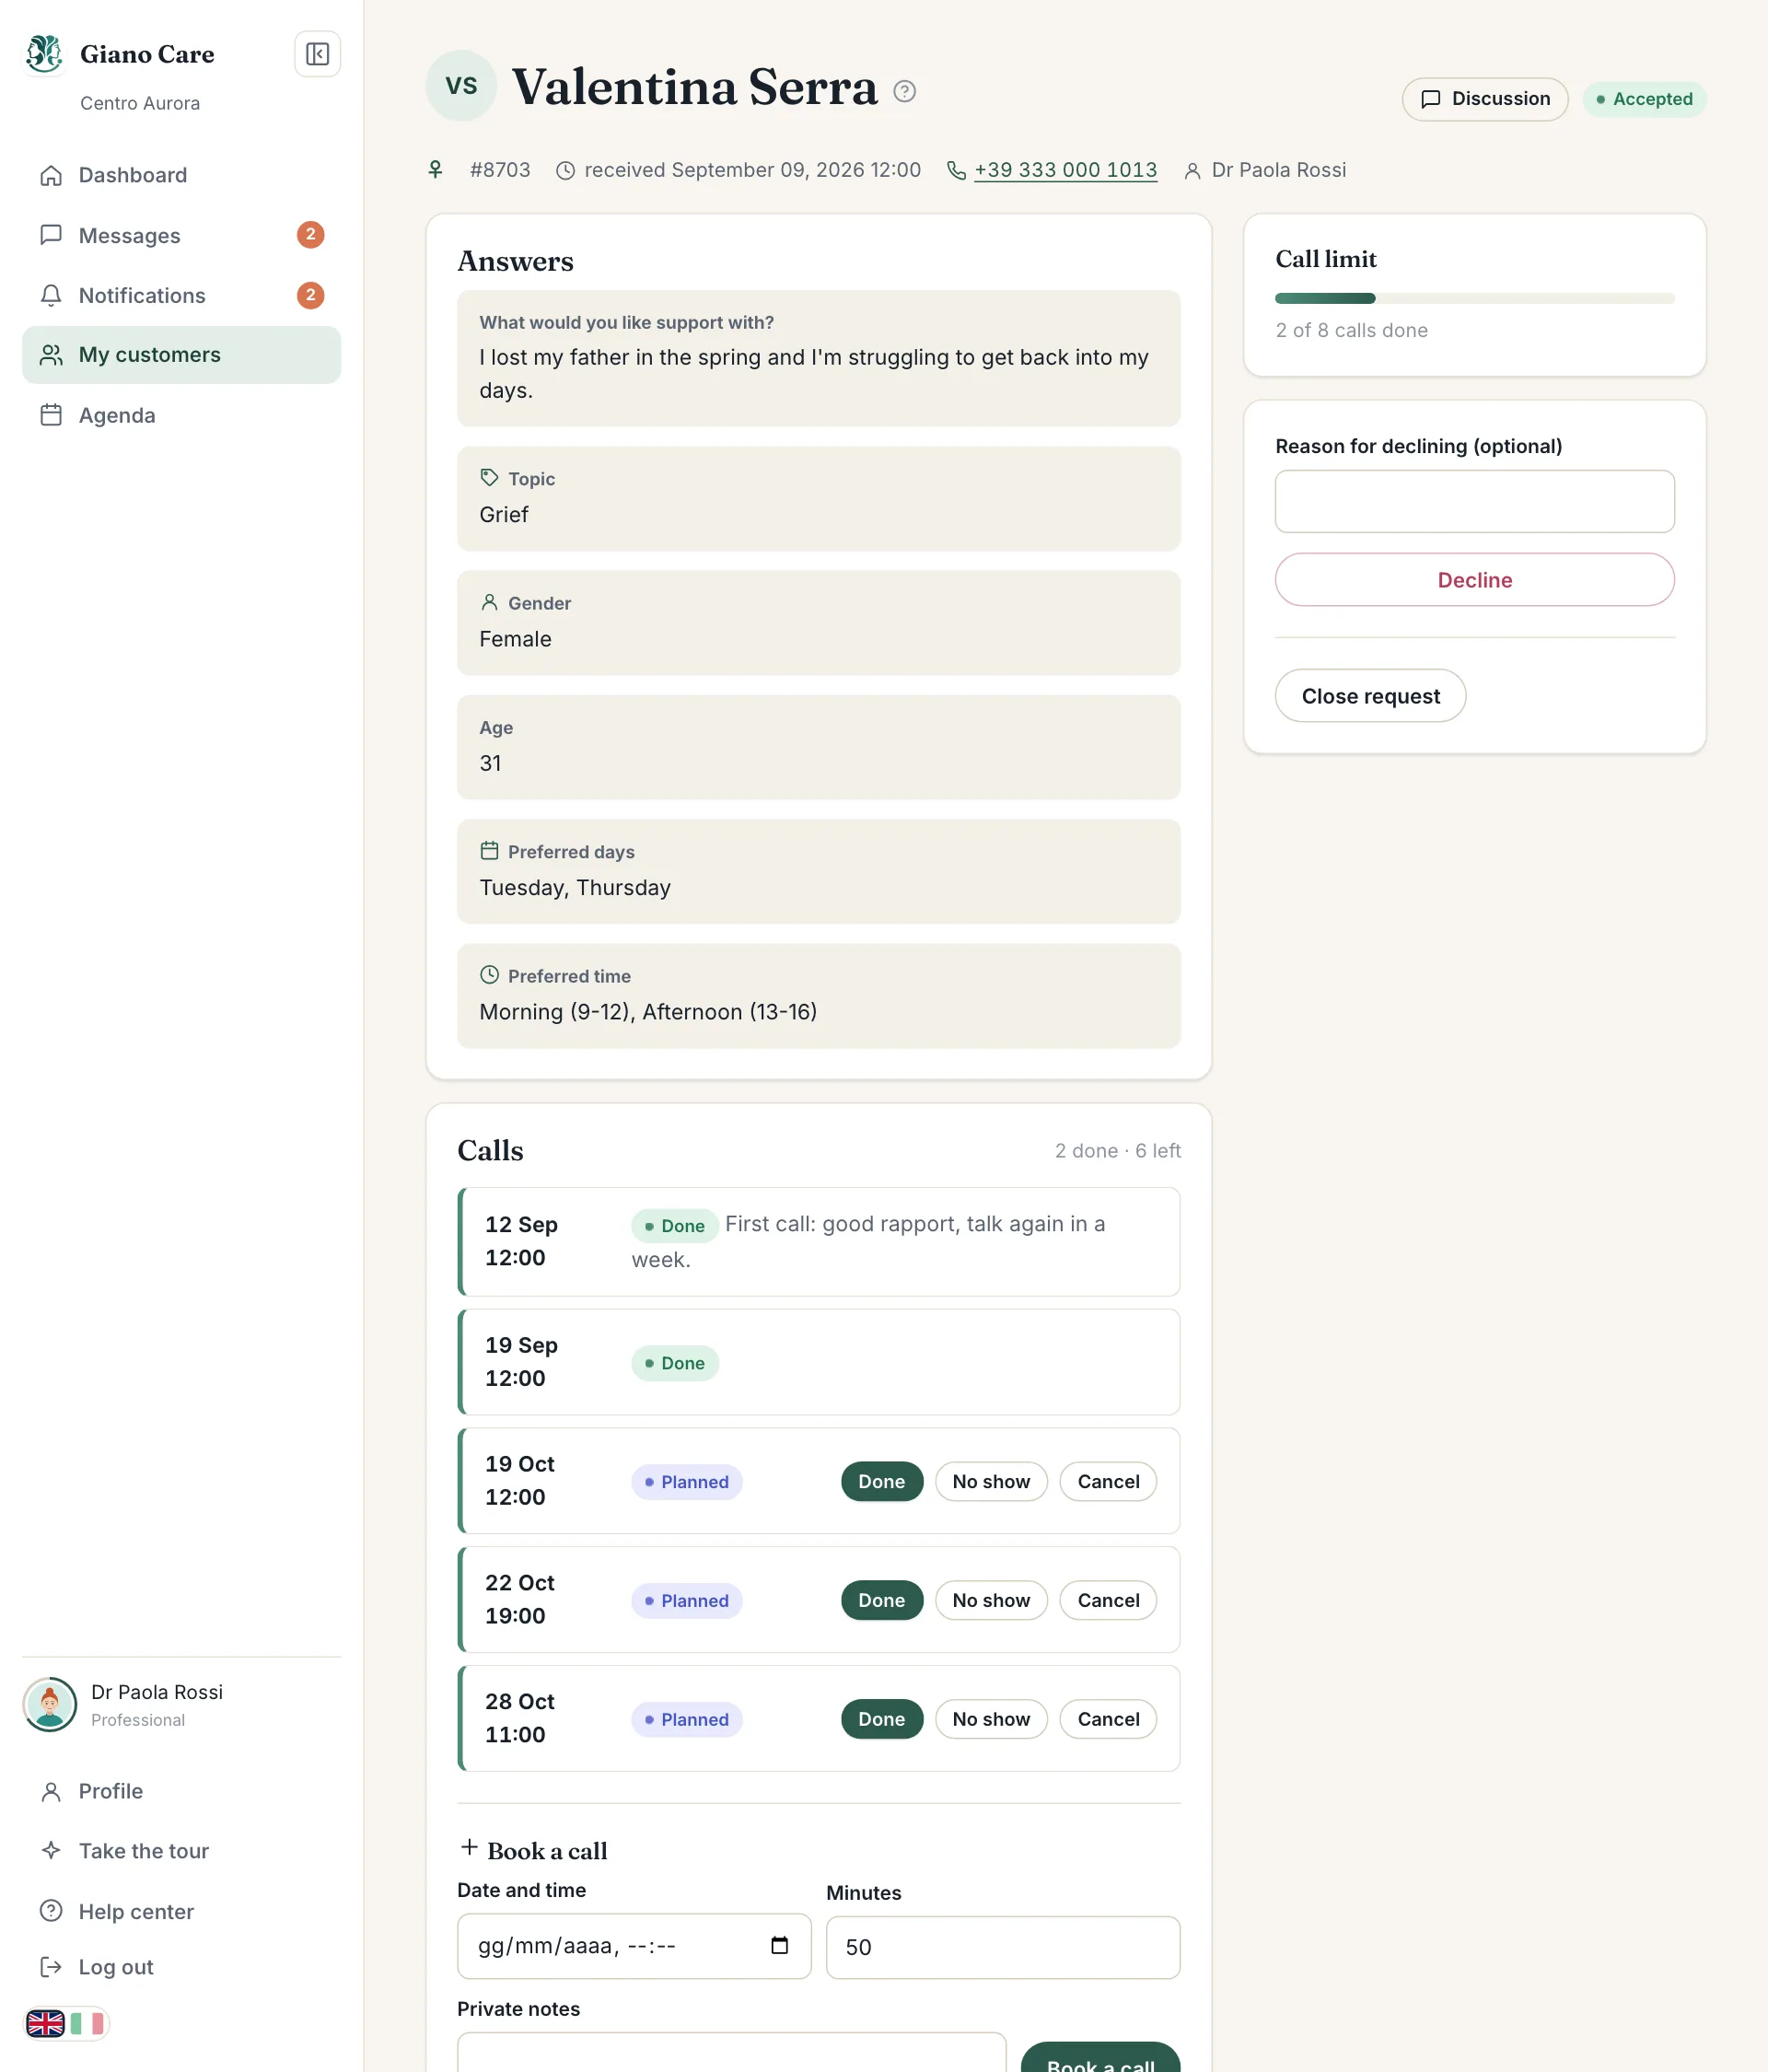
Task: Open Profile settings
Action: tap(181, 1791)
